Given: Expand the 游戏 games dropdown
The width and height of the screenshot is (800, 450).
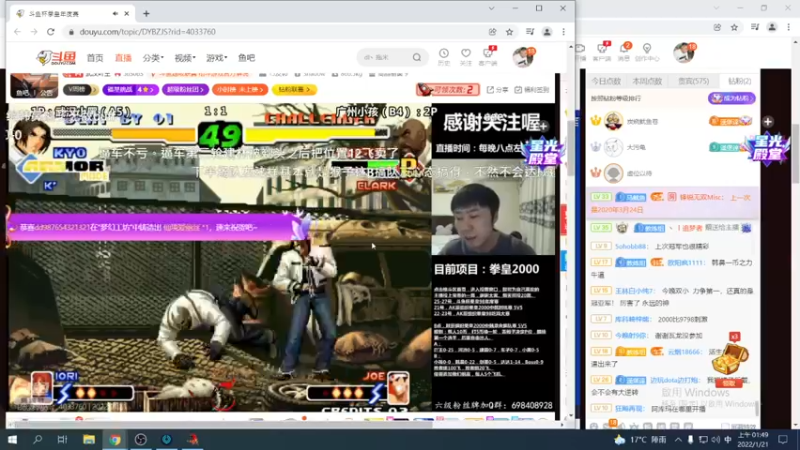Looking at the screenshot, I should pos(216,58).
